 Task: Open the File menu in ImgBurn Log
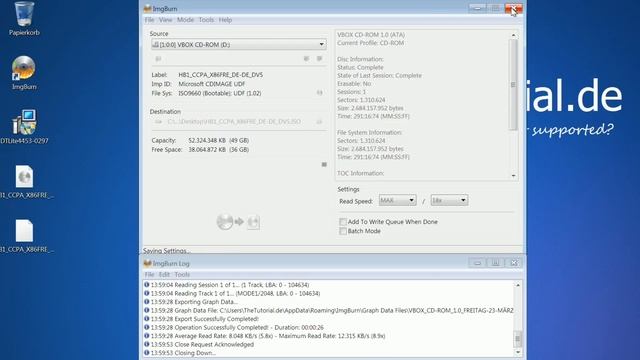[x=149, y=274]
